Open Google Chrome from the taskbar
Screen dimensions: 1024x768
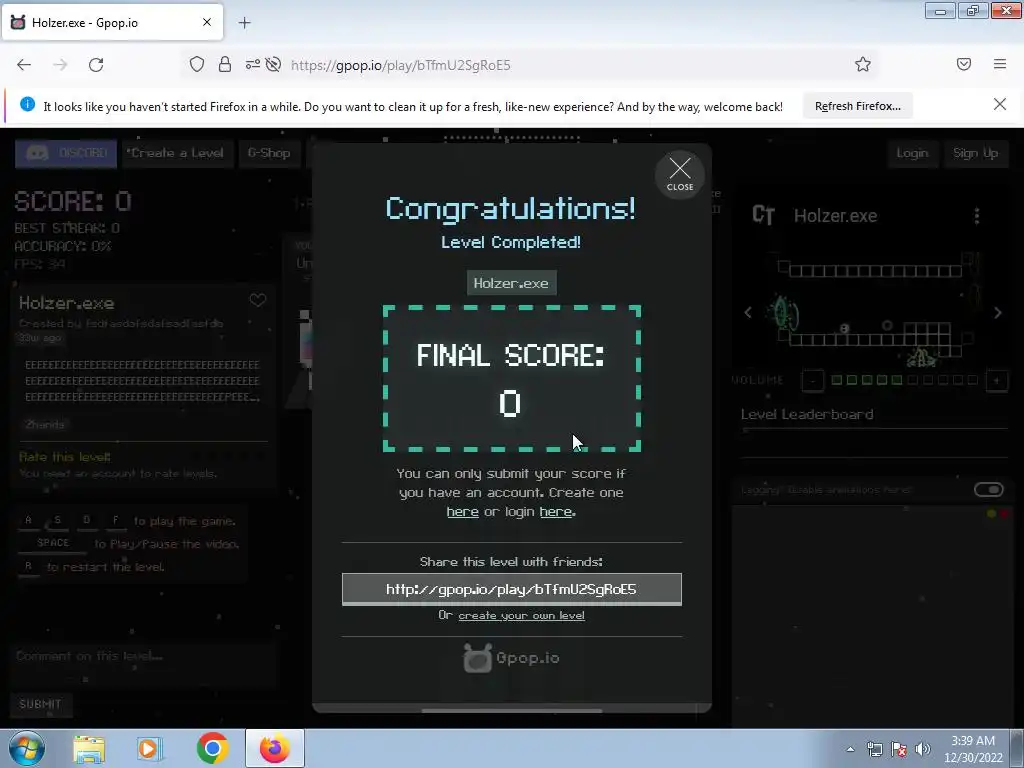tap(212, 749)
